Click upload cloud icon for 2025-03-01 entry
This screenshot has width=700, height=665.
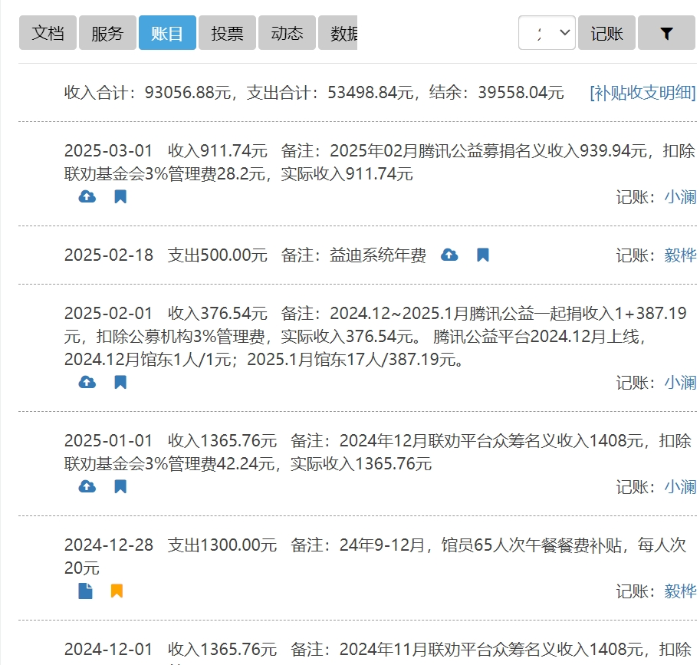click(x=87, y=197)
